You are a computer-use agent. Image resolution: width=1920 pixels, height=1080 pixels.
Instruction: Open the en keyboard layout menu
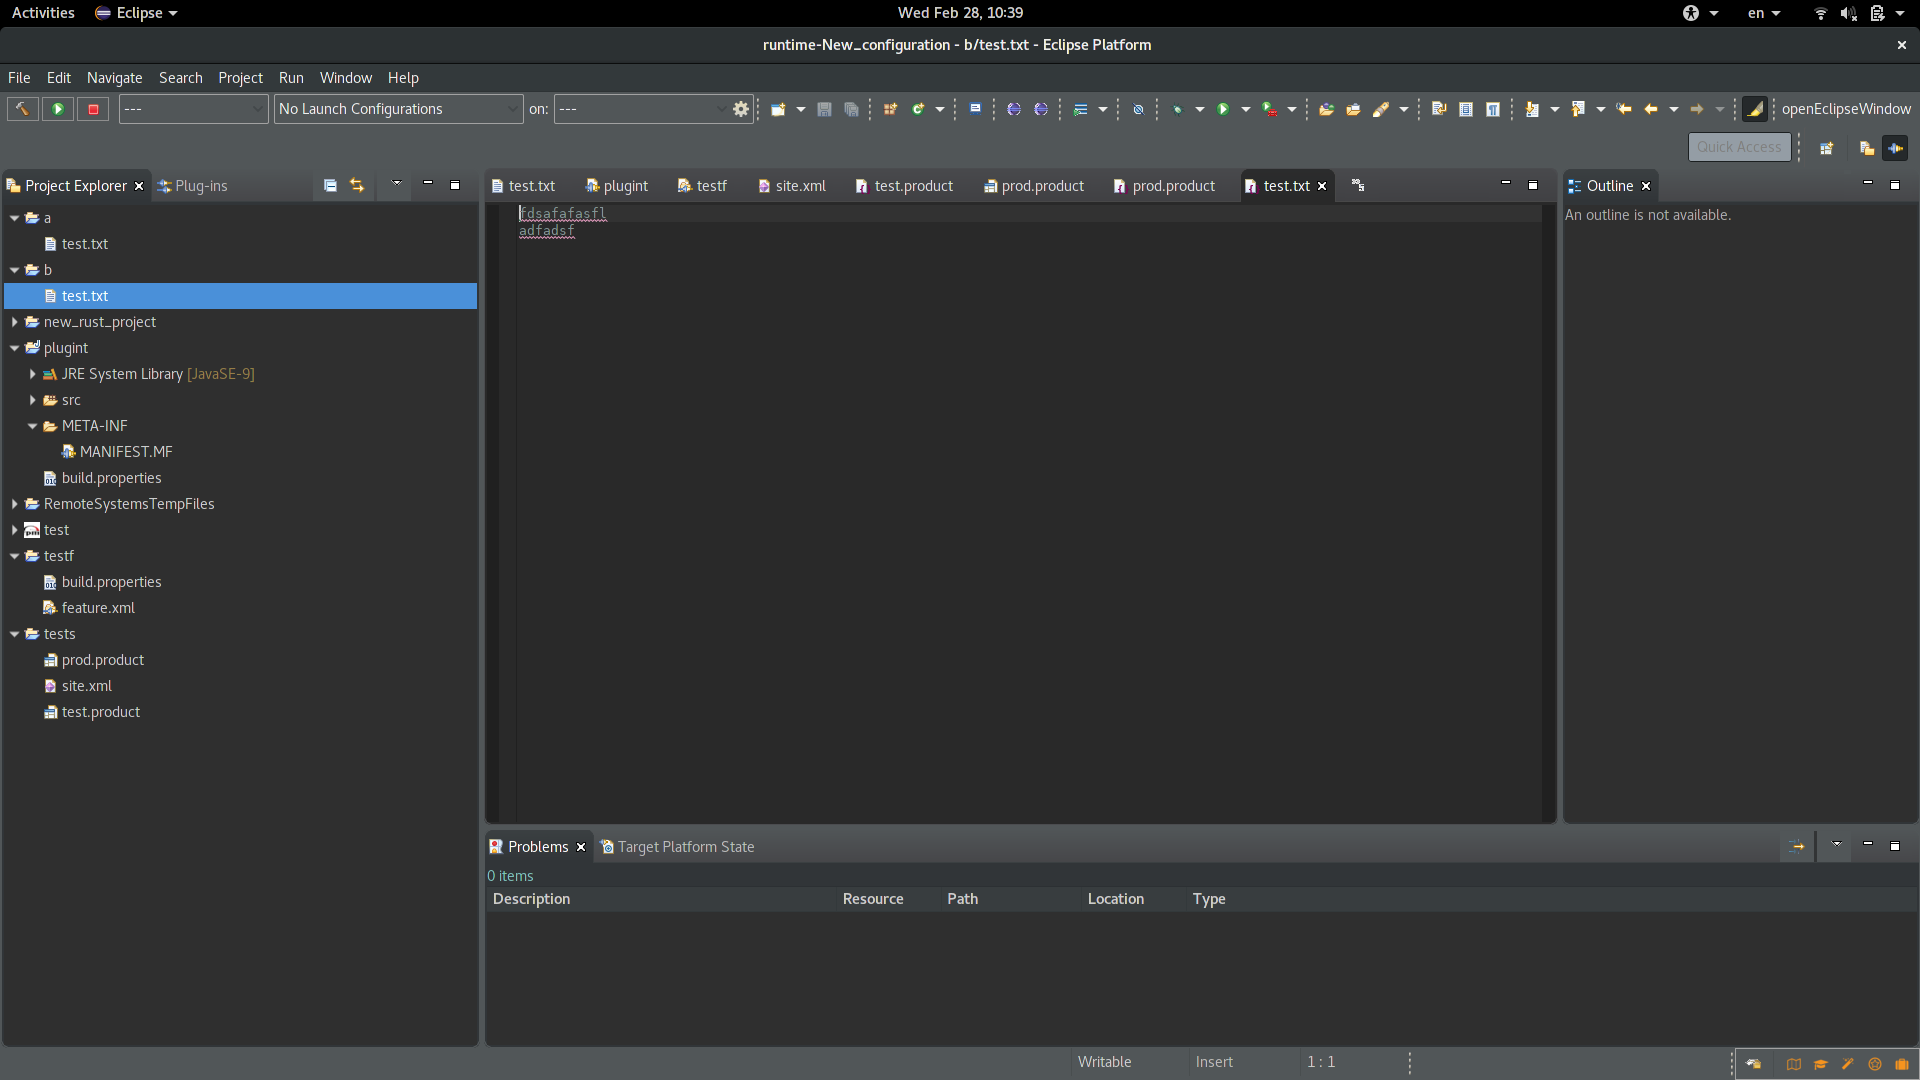[x=1764, y=13]
